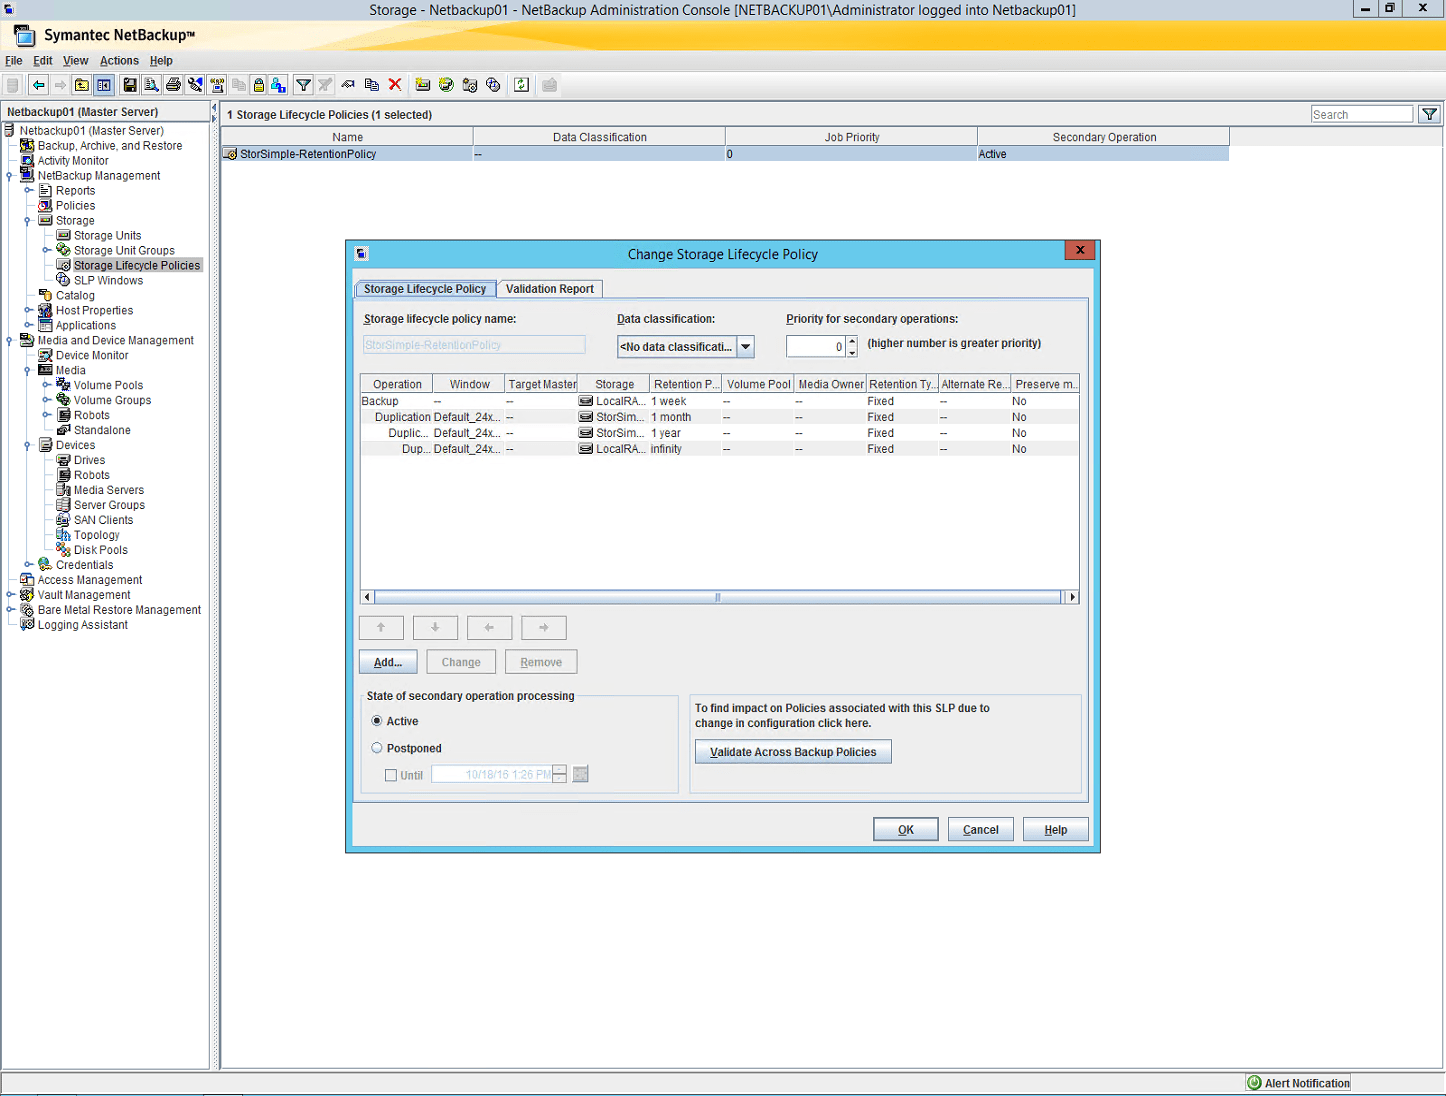This screenshot has width=1446, height=1096.
Task: Collapse the NetBackup Management tree node
Action: click(9, 175)
